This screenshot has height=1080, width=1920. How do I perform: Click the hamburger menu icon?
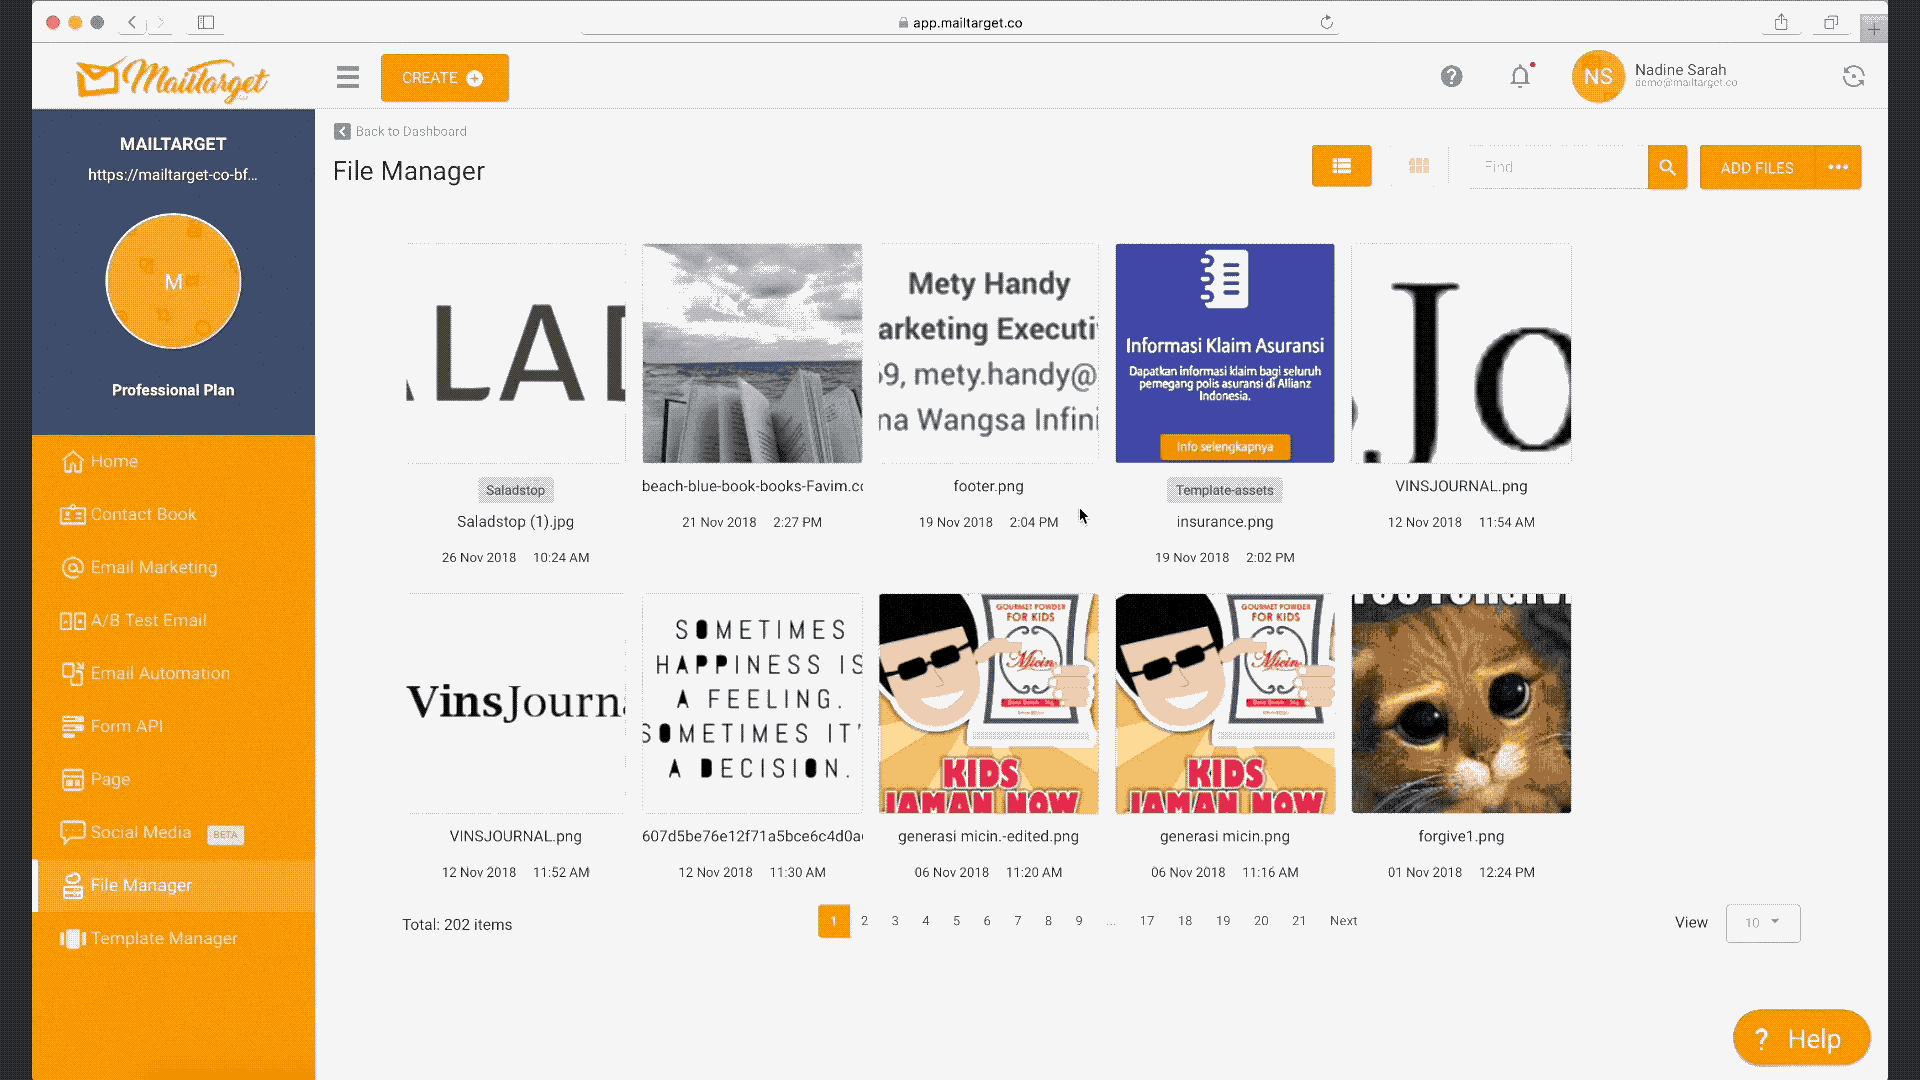(347, 77)
